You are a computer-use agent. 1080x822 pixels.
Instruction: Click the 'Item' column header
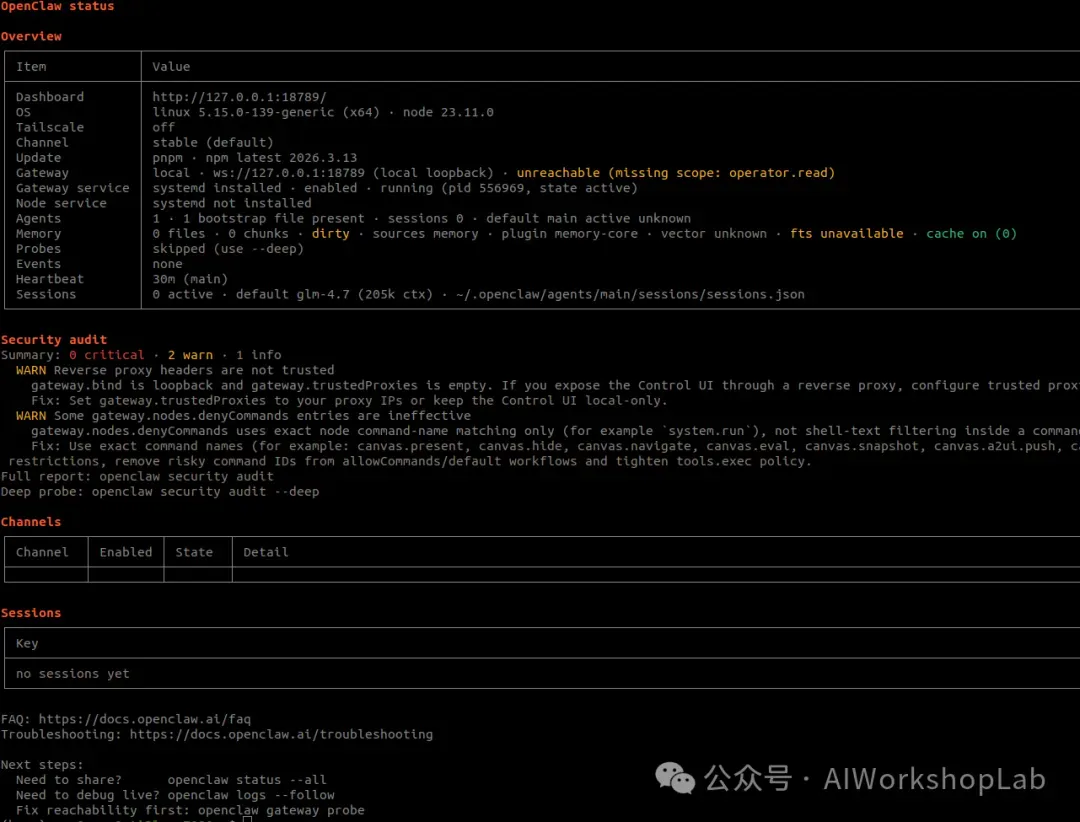pos(31,67)
